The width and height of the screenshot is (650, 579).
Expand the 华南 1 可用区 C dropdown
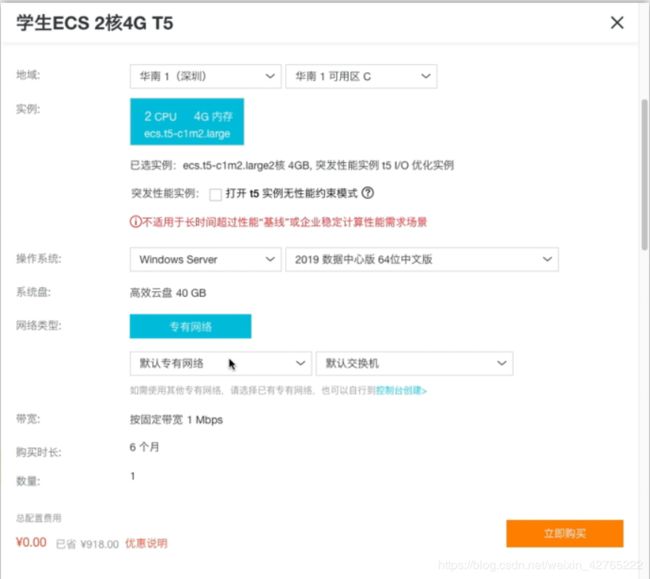point(360,76)
